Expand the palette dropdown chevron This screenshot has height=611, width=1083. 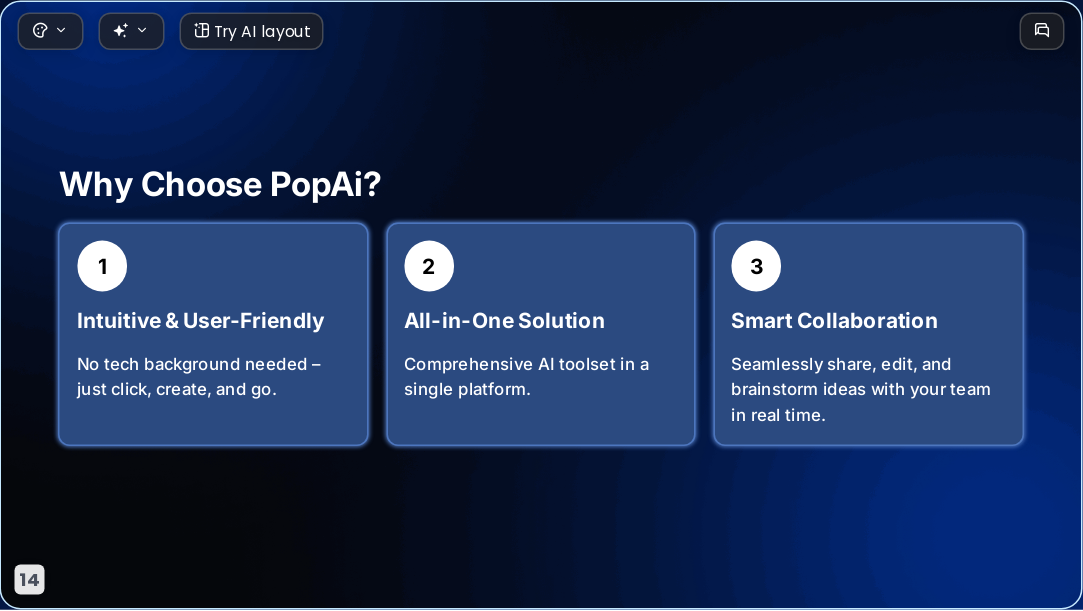tap(61, 30)
